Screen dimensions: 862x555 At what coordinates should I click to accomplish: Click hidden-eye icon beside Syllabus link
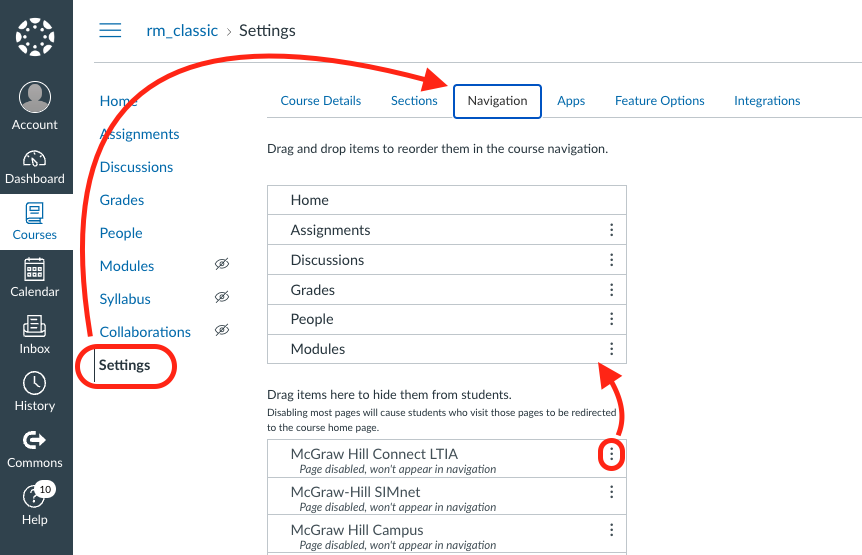click(x=222, y=298)
